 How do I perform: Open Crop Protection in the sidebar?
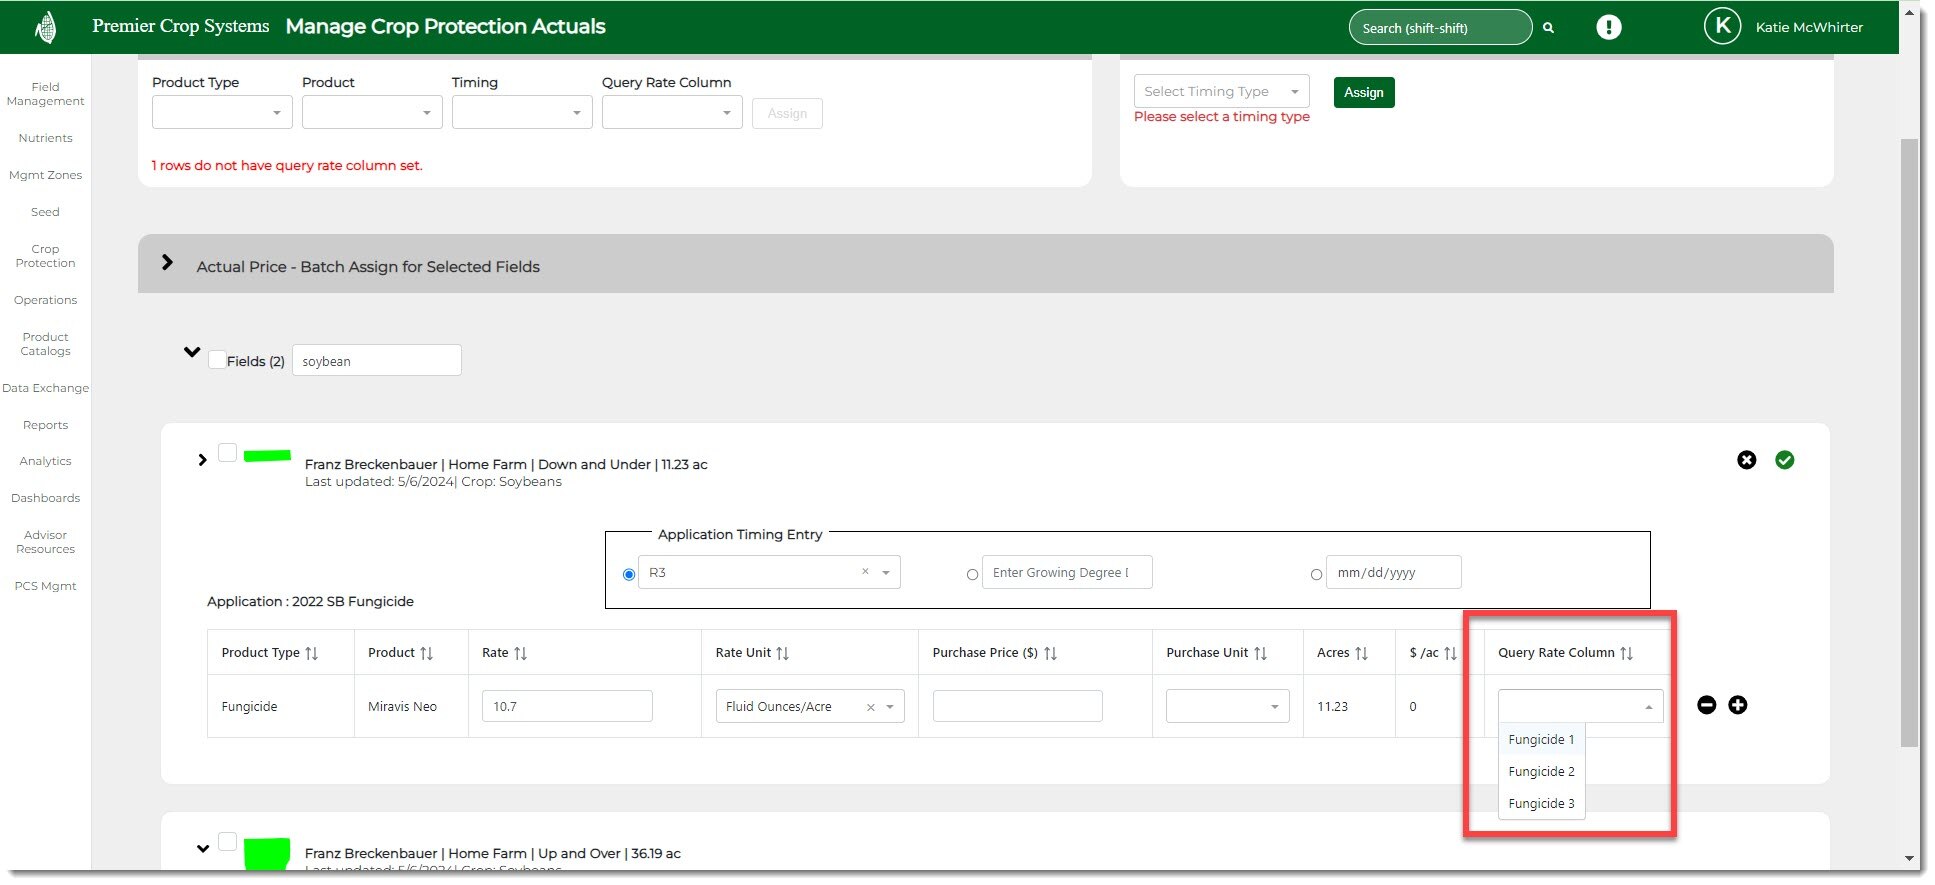coord(45,256)
